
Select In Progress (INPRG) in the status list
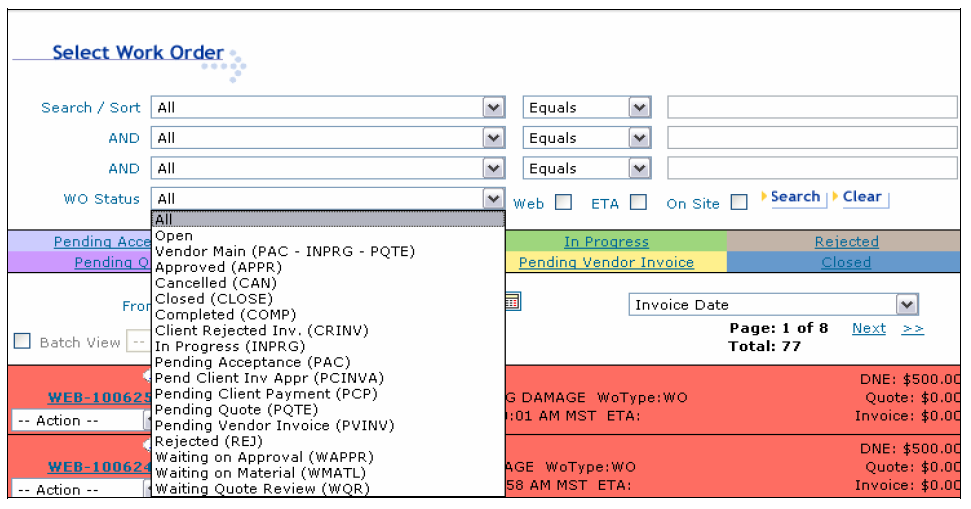coord(230,346)
